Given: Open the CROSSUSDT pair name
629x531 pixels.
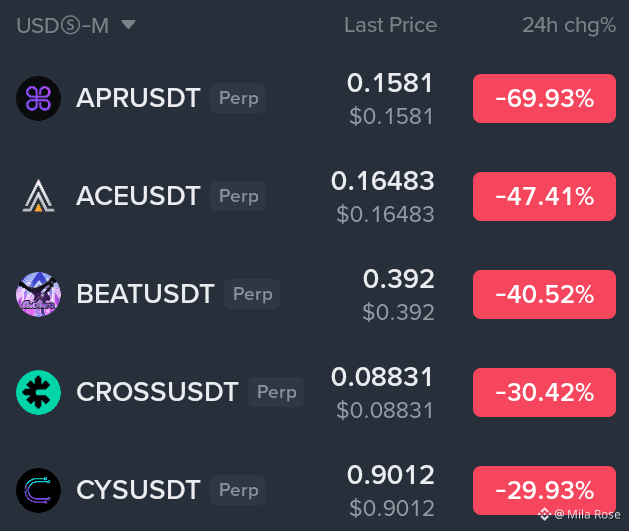Looking at the screenshot, I should [157, 392].
